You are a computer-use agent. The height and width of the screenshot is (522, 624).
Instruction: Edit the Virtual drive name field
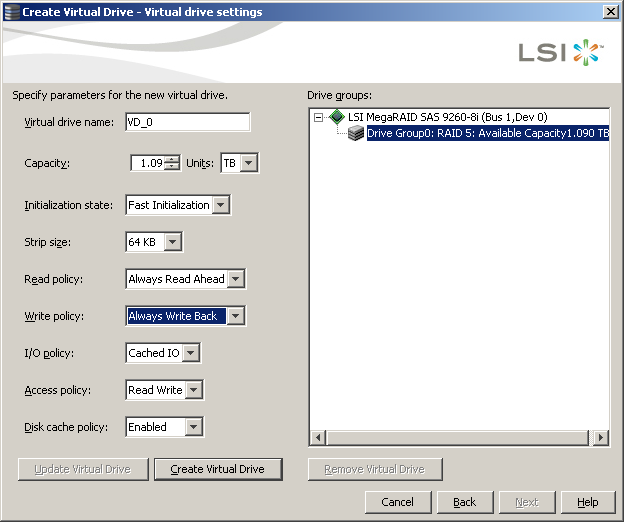[x=187, y=122]
